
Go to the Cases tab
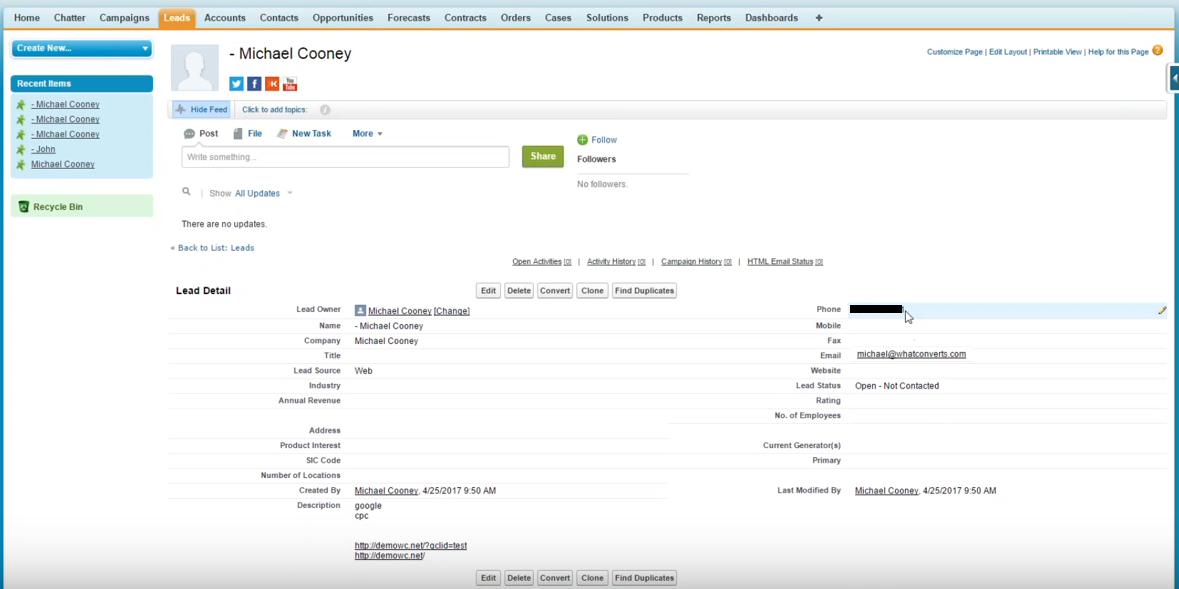click(559, 18)
